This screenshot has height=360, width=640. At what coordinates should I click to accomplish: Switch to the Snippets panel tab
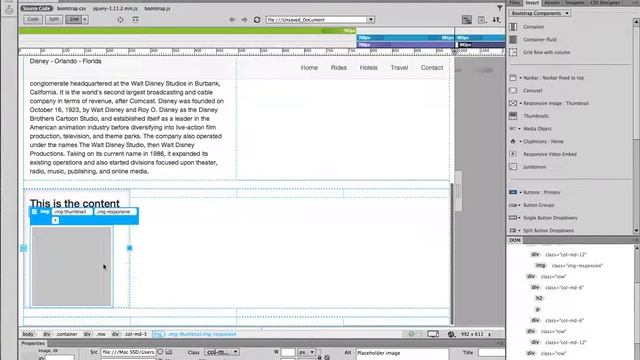click(x=574, y=3)
